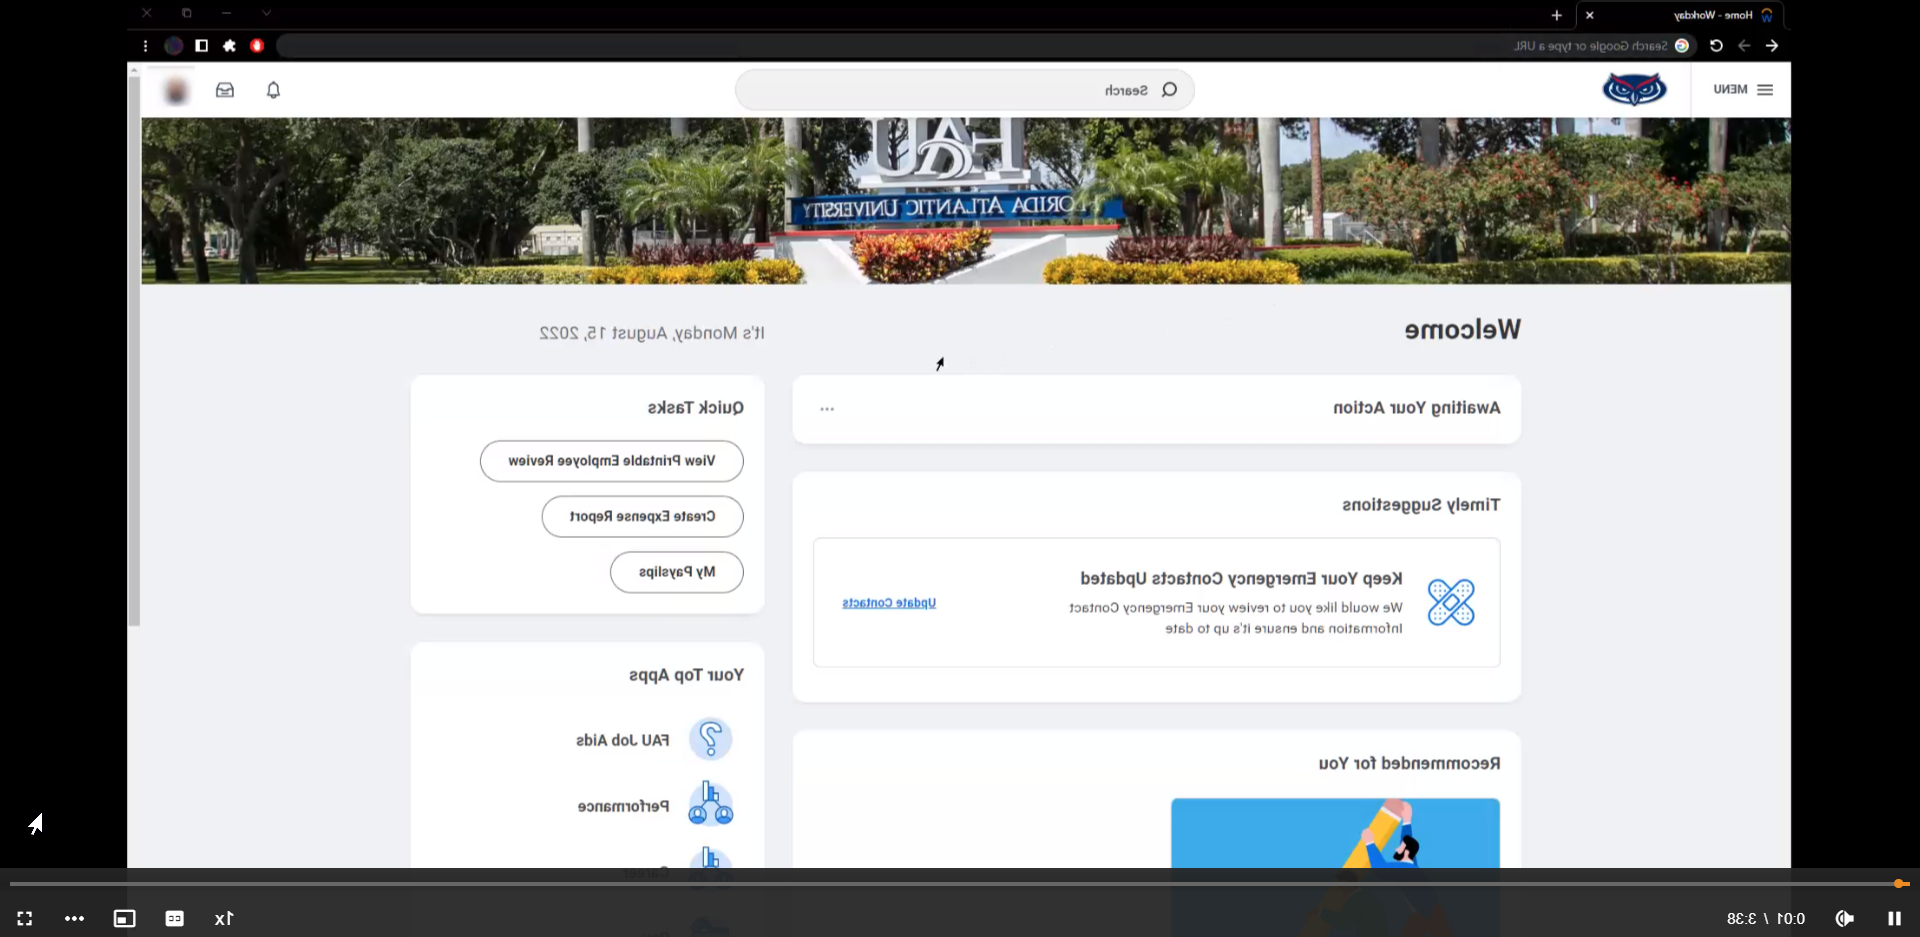Click the video progress handle
This screenshot has width=1920, height=937.
click(1899, 884)
